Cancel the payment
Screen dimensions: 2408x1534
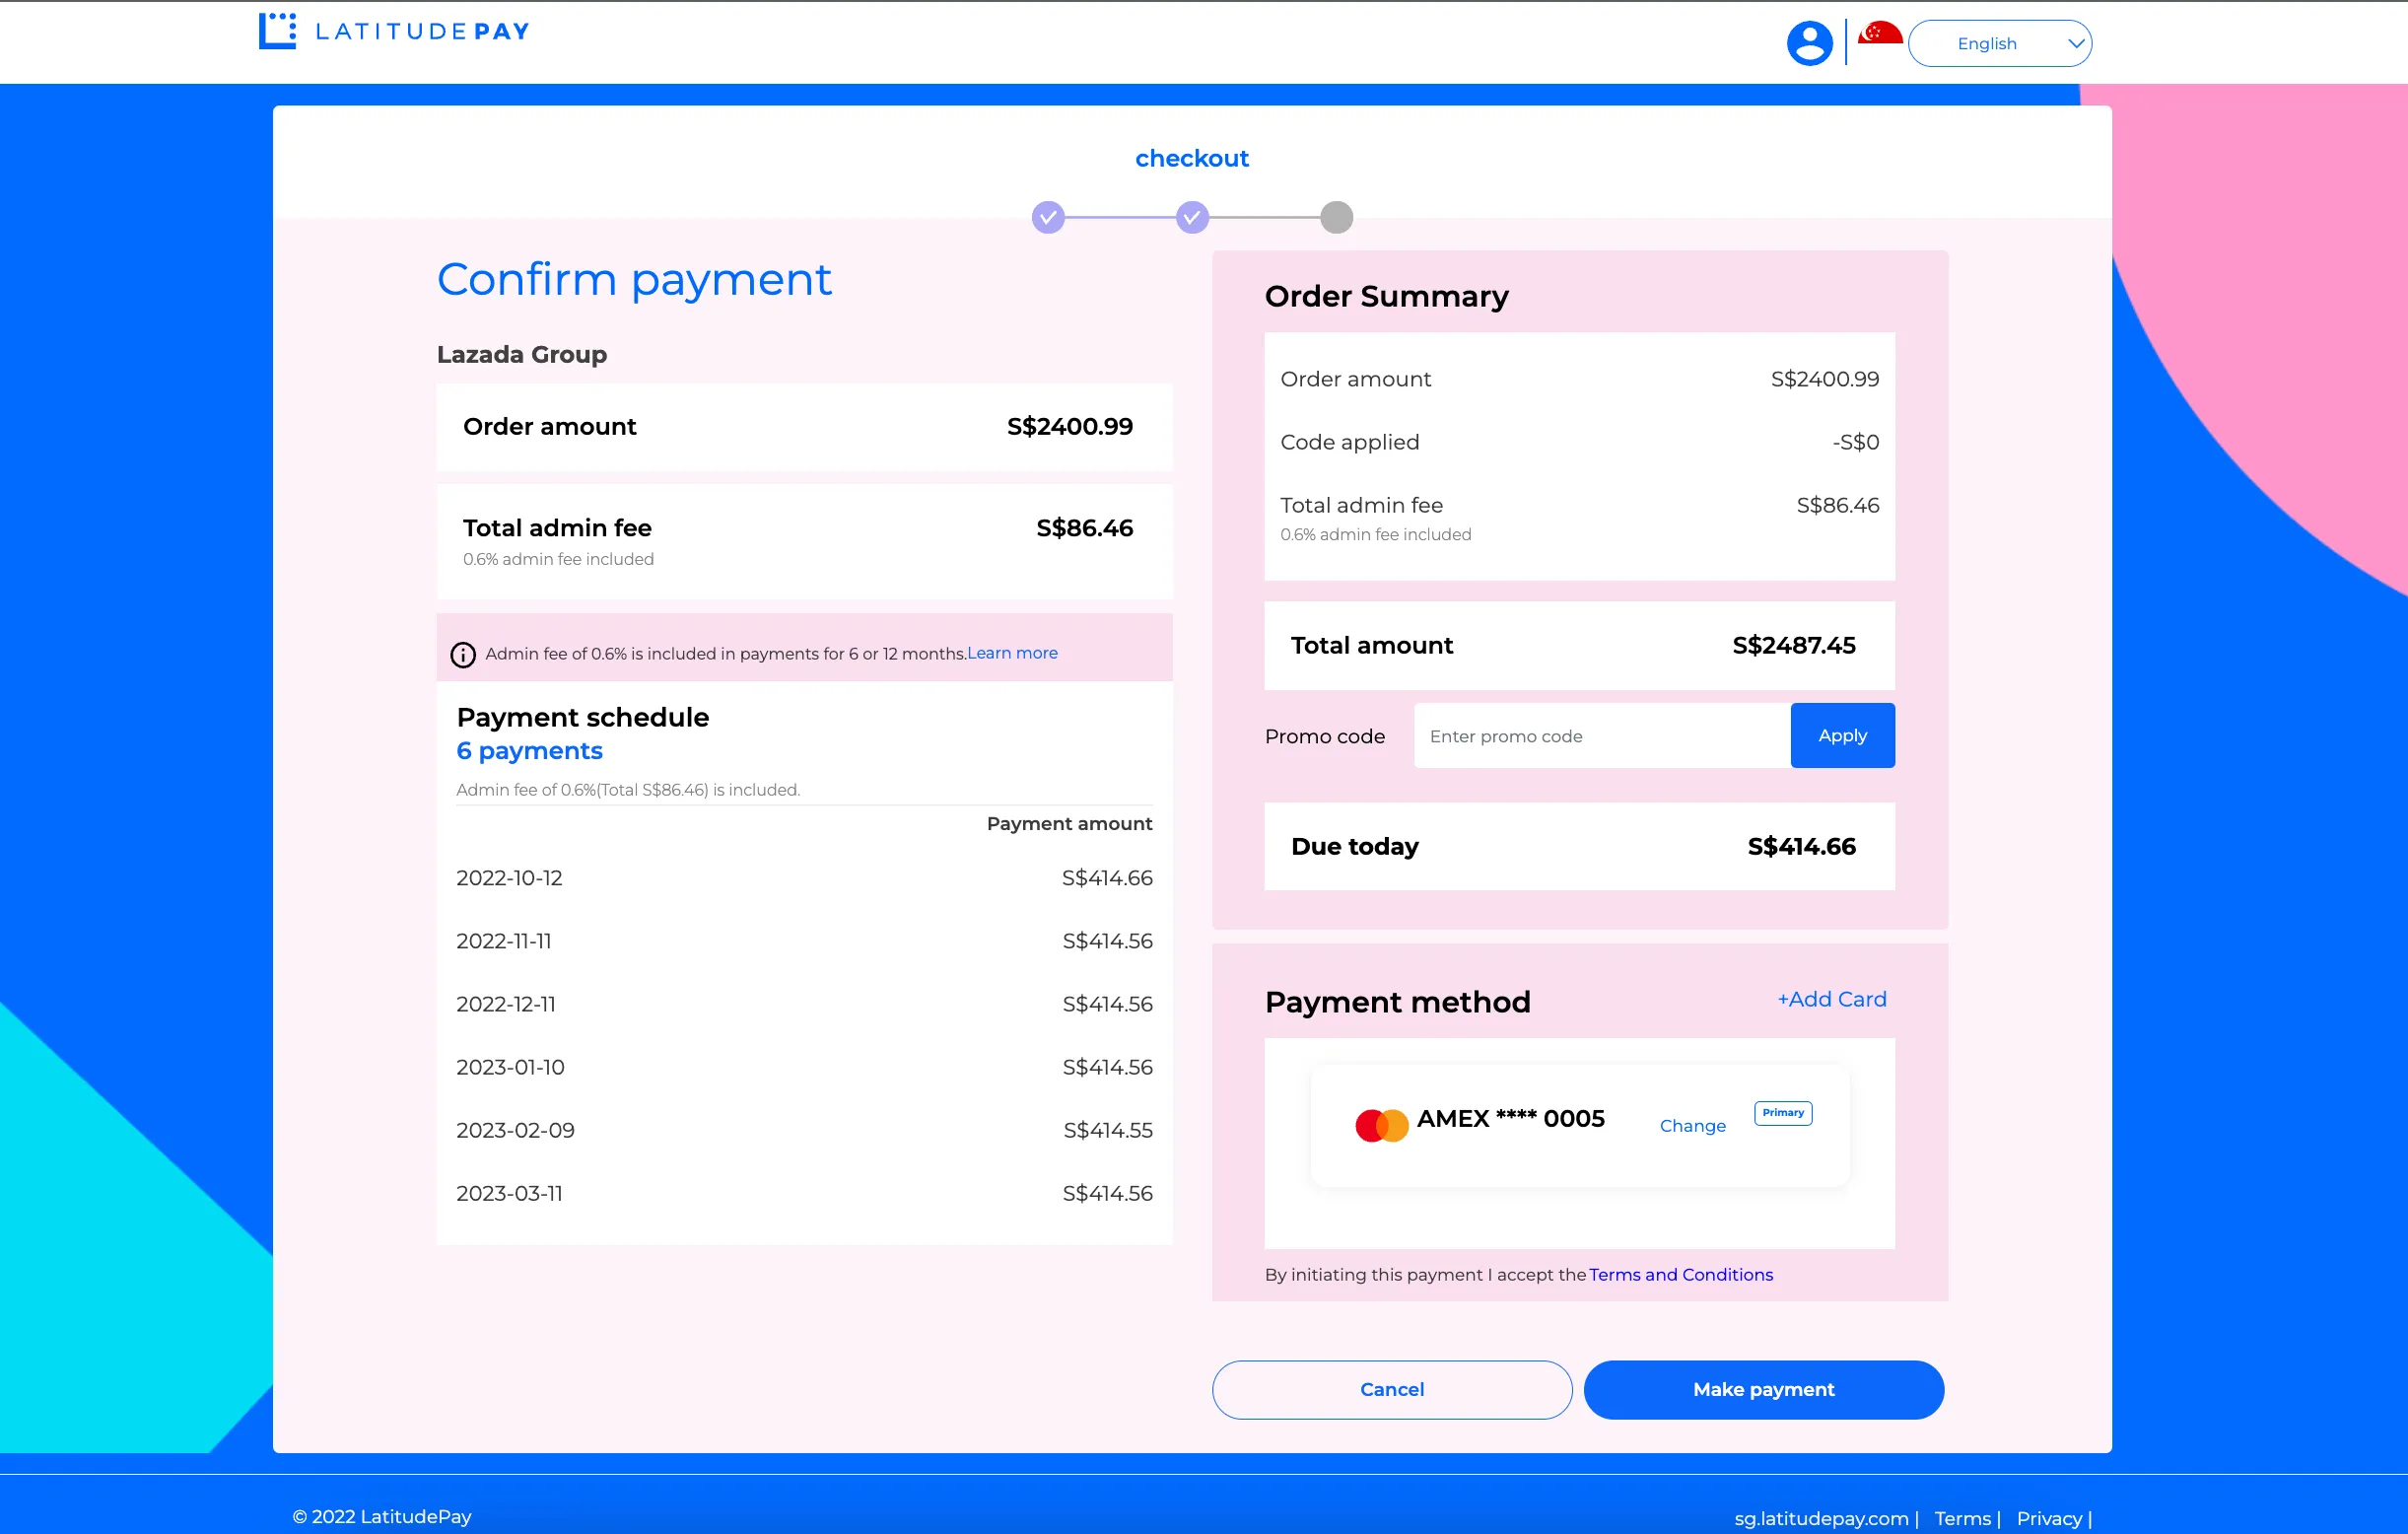(x=1392, y=1390)
